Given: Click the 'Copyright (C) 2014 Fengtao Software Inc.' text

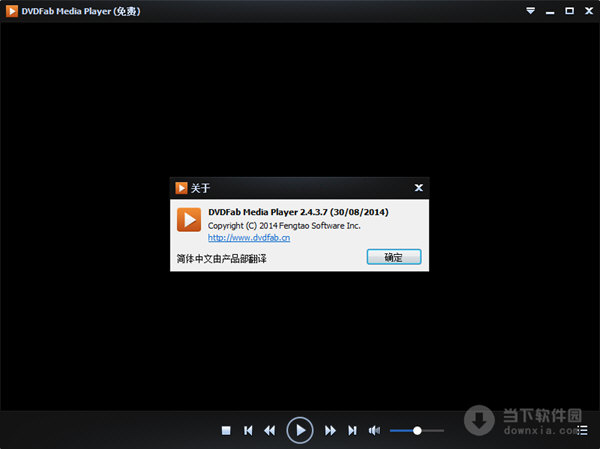Looking at the screenshot, I should 284,226.
